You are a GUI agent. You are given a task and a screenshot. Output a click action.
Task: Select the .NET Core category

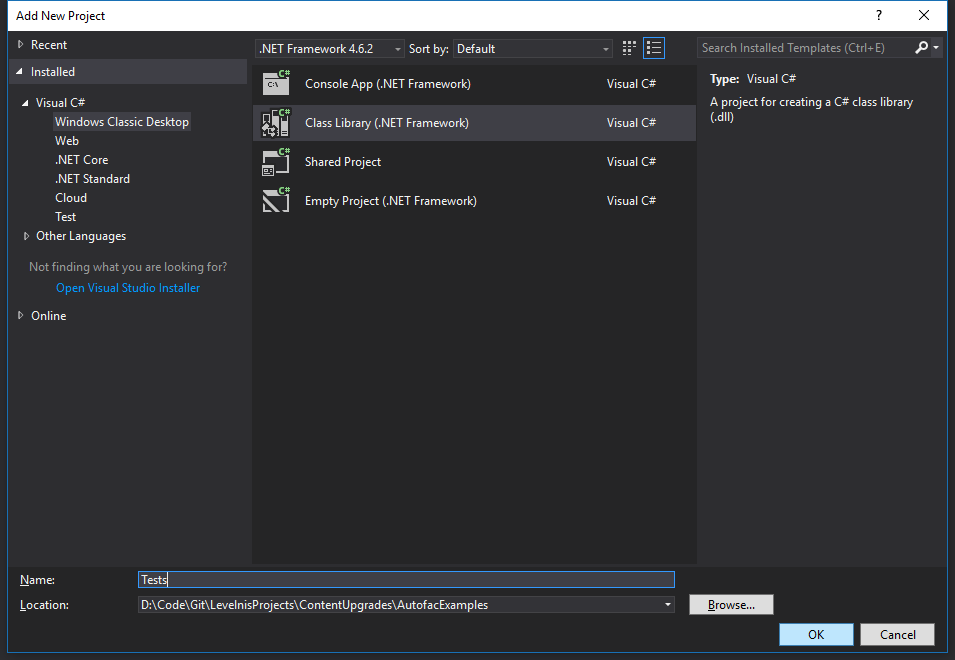82,160
